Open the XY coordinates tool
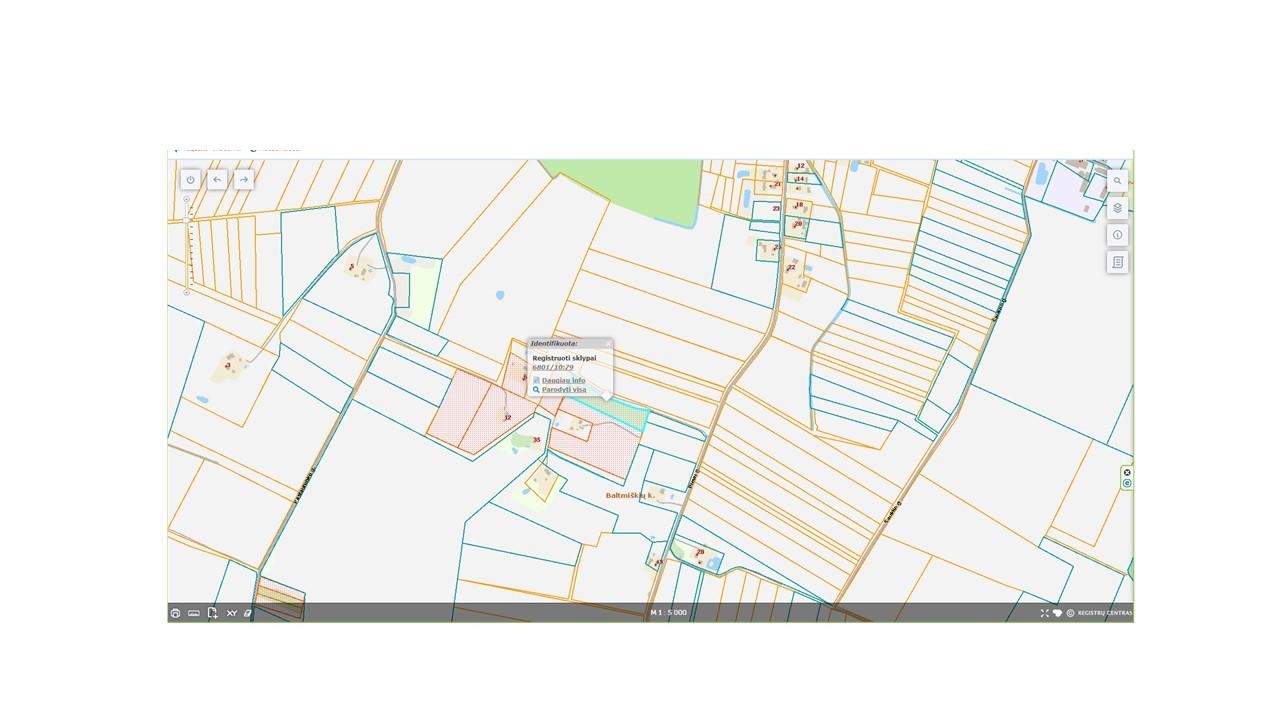The image size is (1280, 720). click(x=231, y=613)
